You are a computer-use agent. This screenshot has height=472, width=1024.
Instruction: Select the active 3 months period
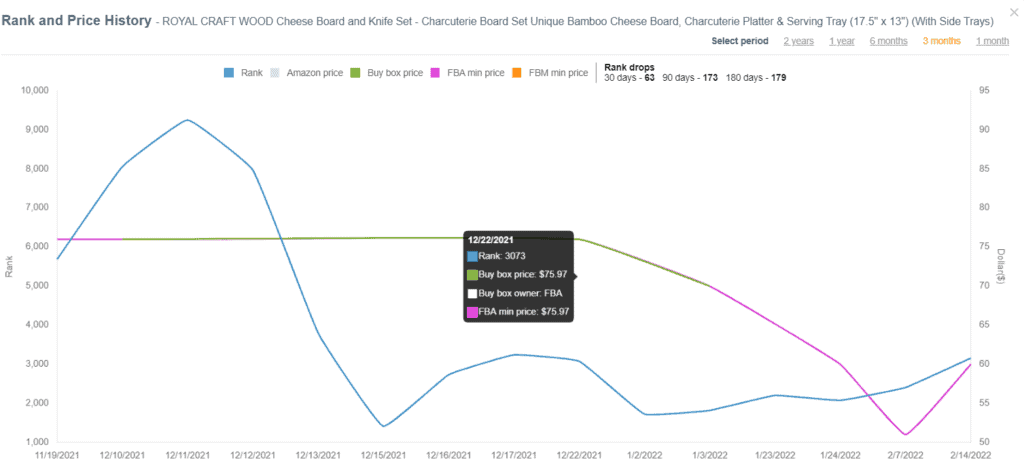tap(941, 41)
